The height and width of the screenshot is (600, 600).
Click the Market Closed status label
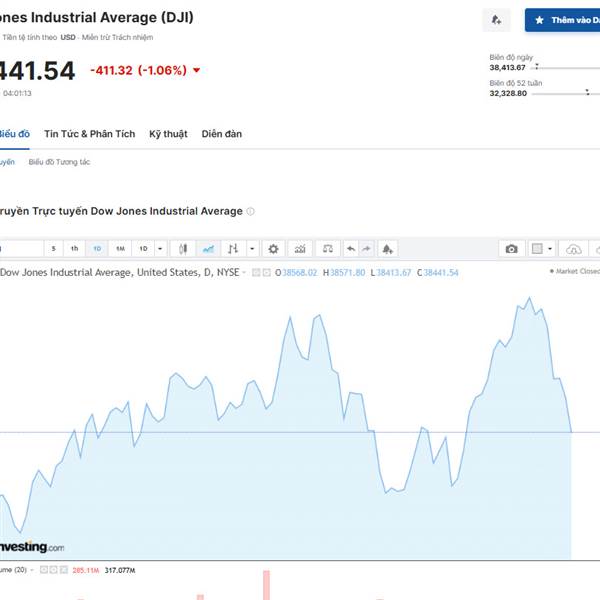click(x=575, y=271)
